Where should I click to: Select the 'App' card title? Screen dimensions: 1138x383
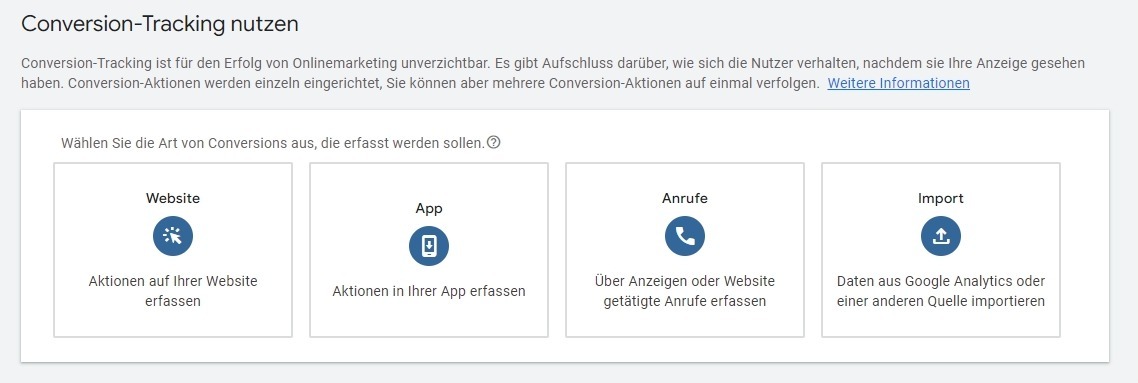429,208
